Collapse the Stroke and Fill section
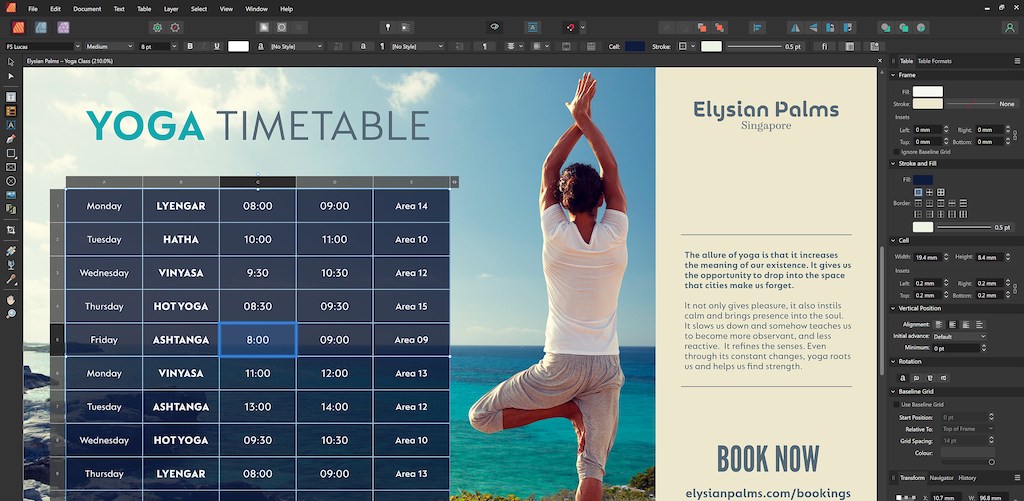The height and width of the screenshot is (501, 1024). tap(893, 163)
